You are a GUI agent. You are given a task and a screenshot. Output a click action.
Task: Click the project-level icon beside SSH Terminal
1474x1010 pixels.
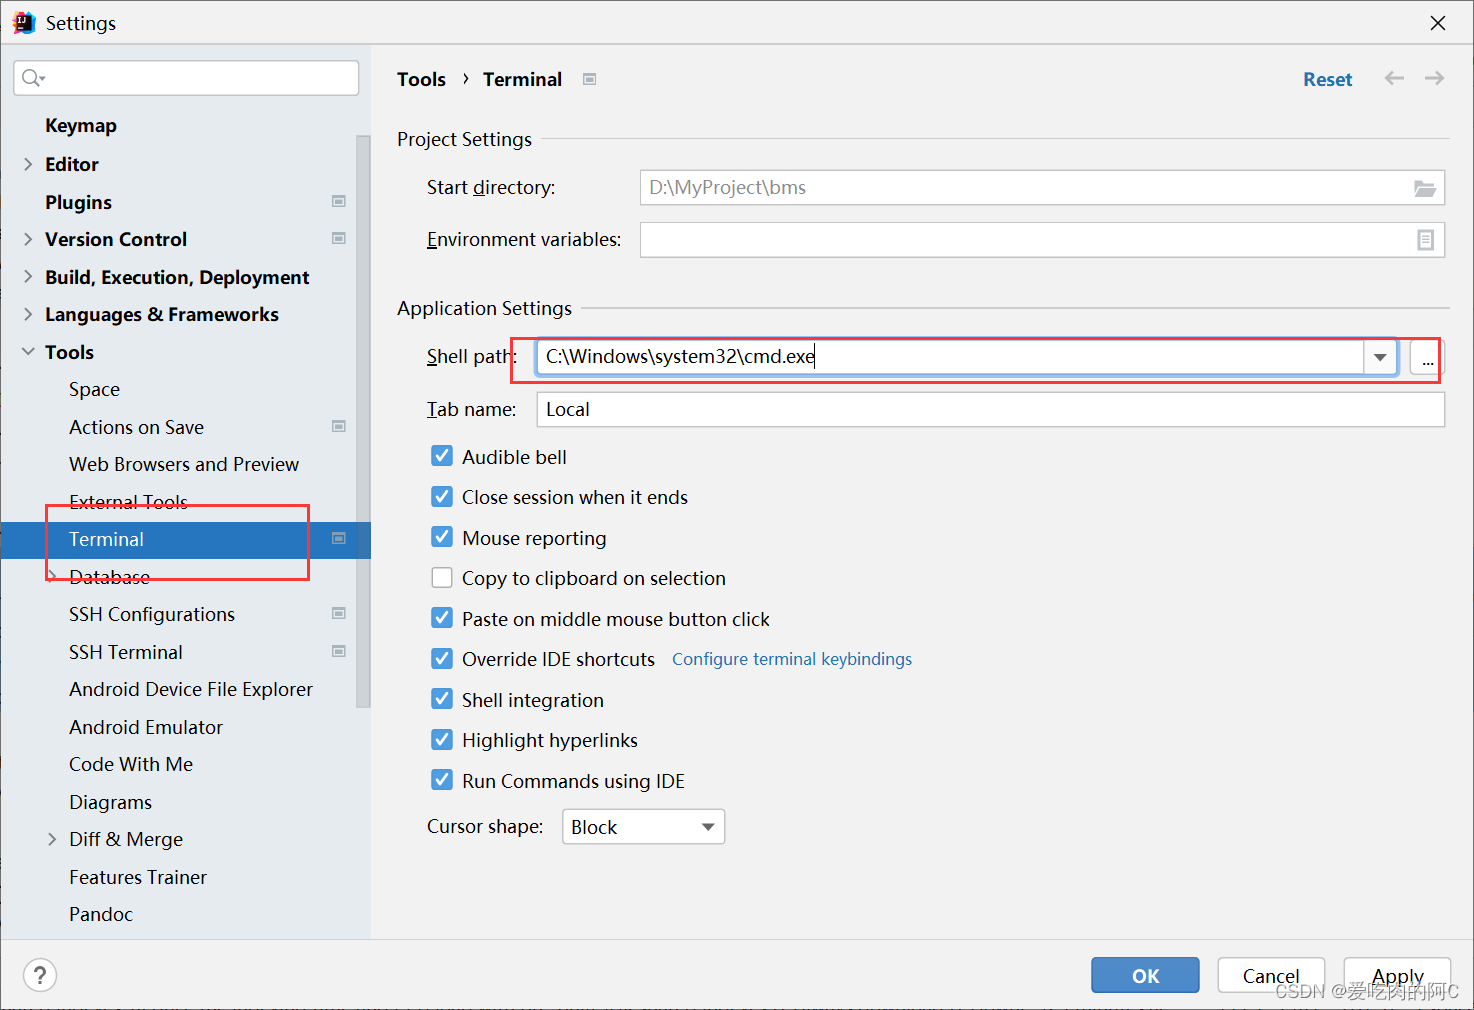(339, 651)
